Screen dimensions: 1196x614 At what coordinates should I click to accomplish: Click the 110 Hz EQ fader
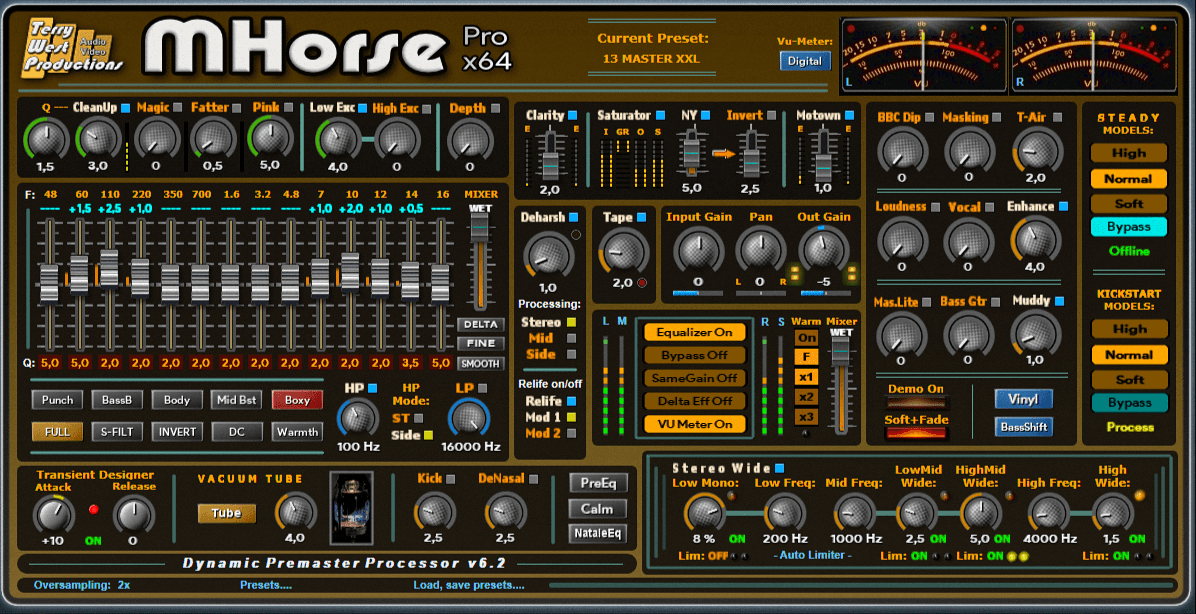pos(109,267)
